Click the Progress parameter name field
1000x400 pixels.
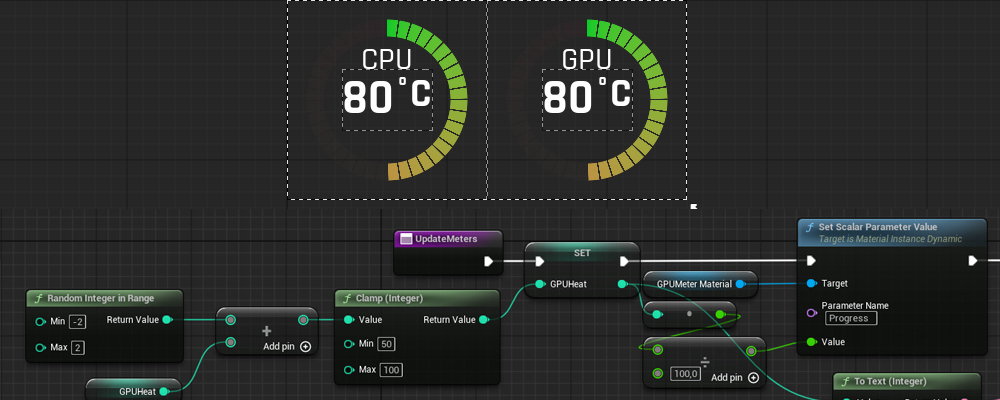pyautogui.click(x=851, y=318)
